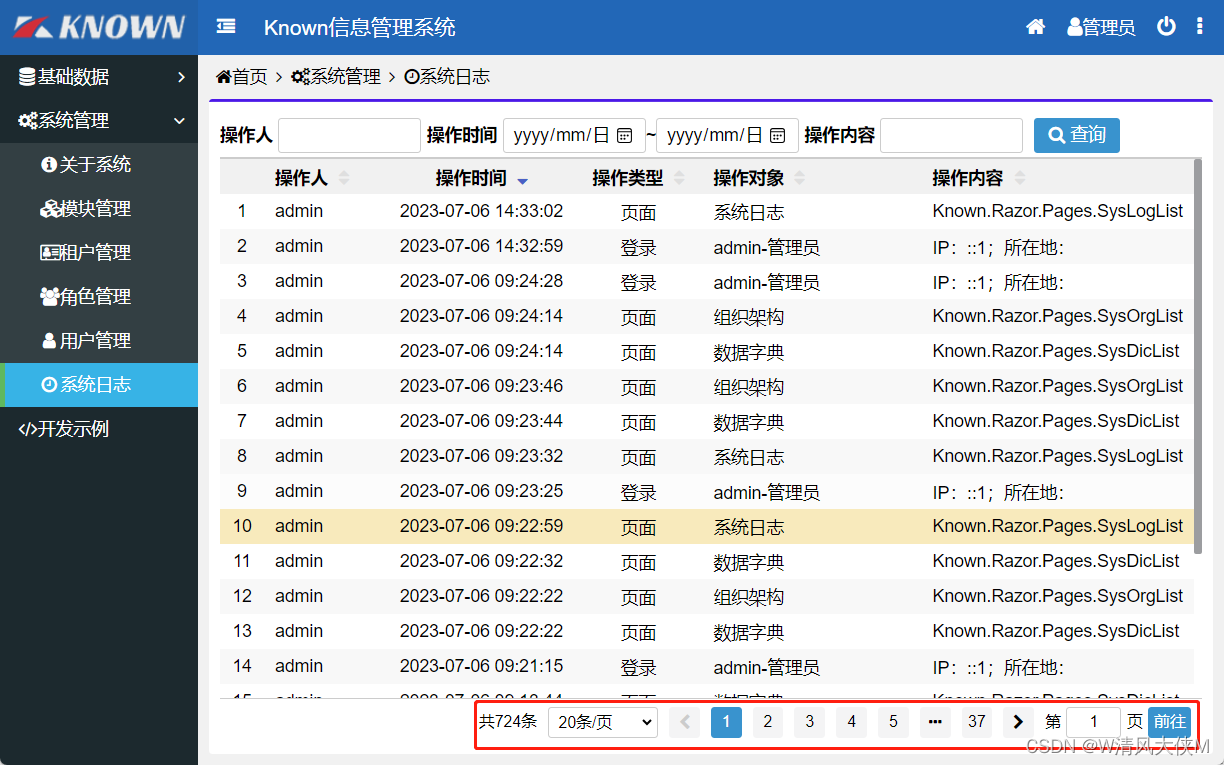Click SysOrgList content in row 12
The image size is (1224, 765).
pos(1058,596)
